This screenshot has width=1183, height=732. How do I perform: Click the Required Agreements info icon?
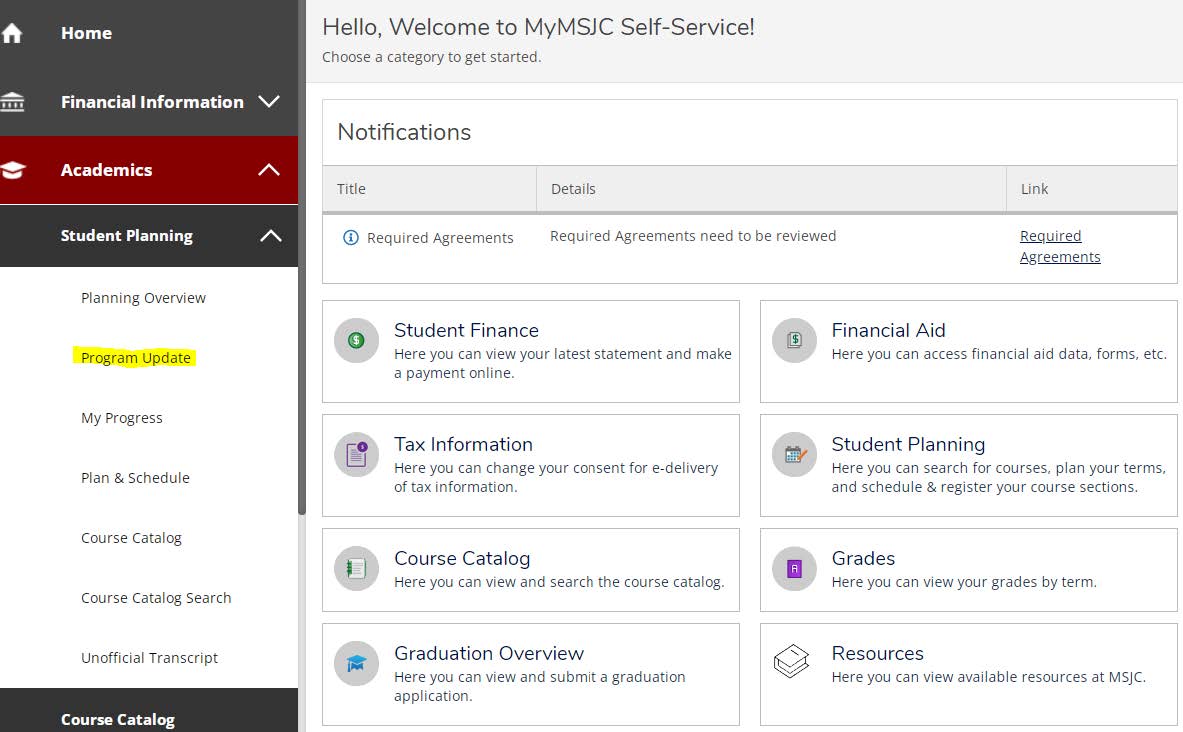pyautogui.click(x=350, y=238)
